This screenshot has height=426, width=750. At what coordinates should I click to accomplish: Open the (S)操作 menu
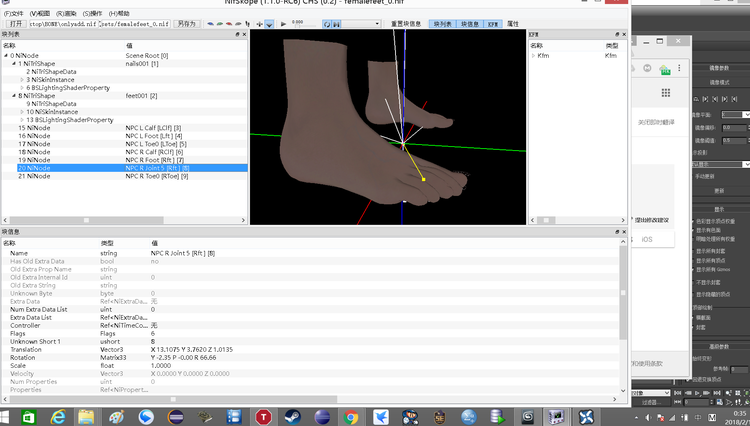(92, 13)
